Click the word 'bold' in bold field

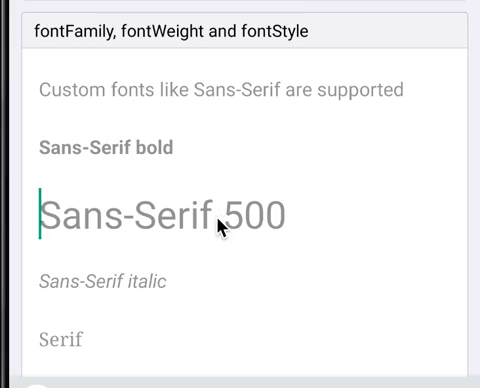tap(155, 147)
